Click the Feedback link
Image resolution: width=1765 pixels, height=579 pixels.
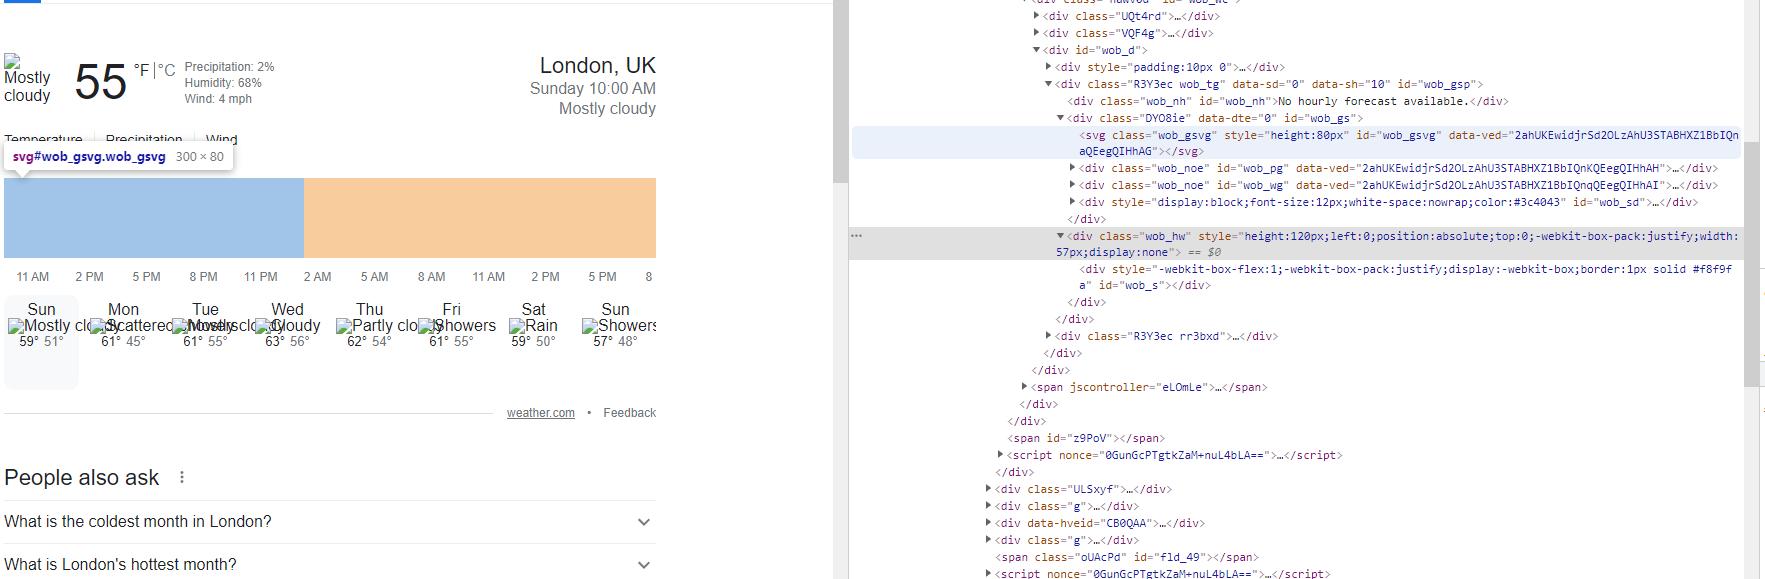point(629,413)
